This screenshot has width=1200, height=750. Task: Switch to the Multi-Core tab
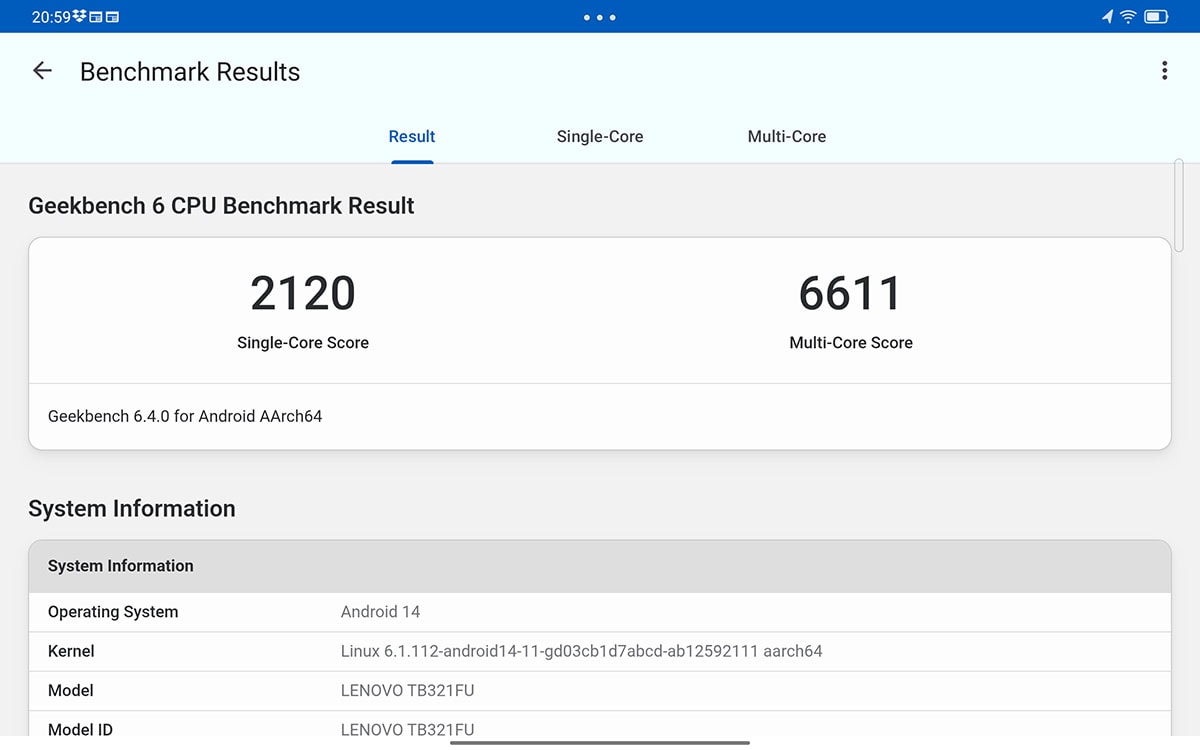click(x=787, y=136)
